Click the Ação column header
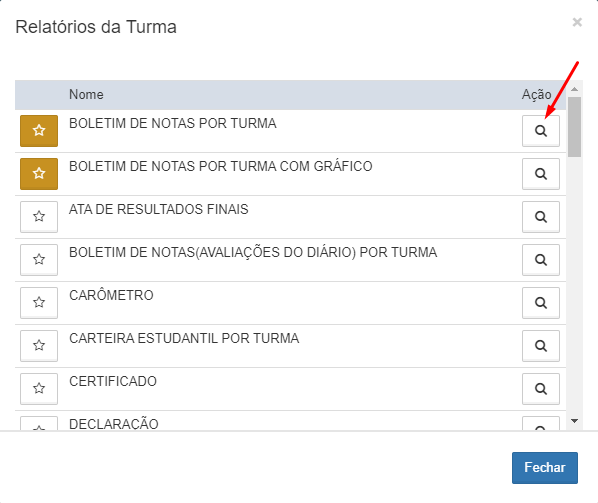 [x=537, y=95]
